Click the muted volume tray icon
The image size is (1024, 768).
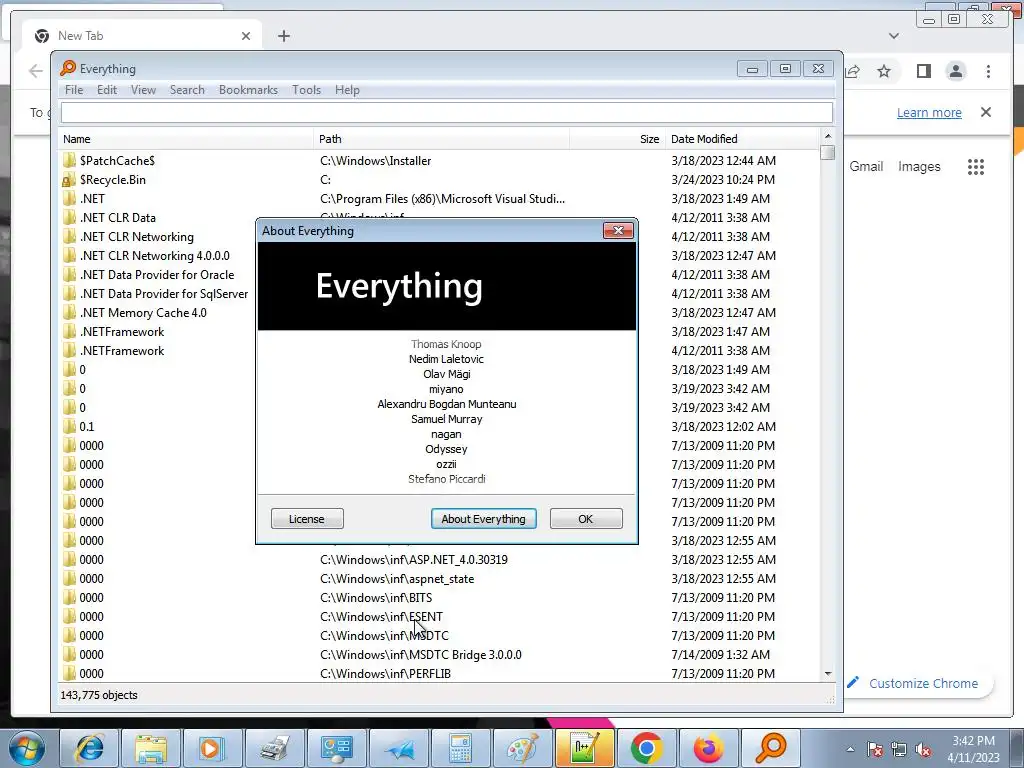pos(923,749)
